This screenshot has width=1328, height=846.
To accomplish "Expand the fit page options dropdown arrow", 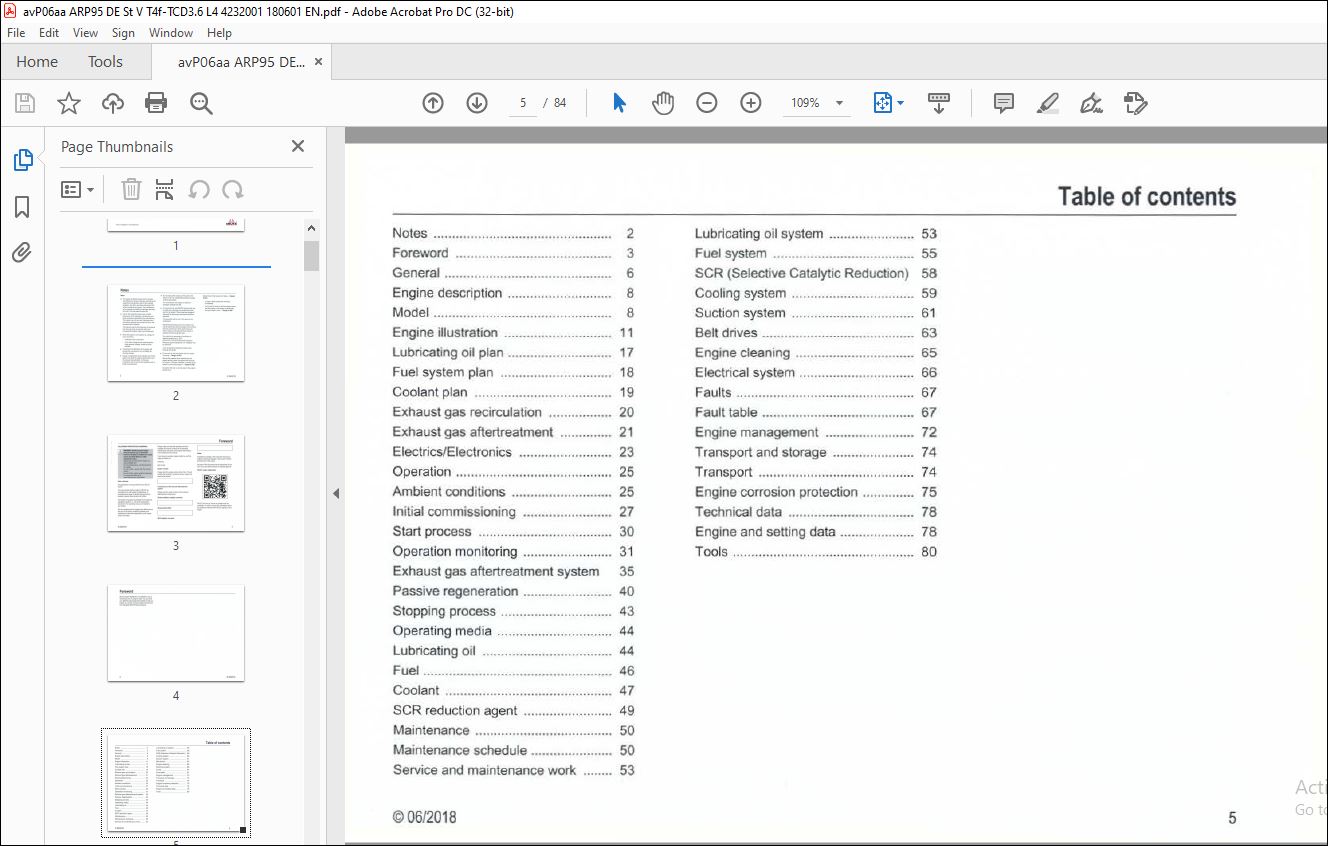I will click(x=900, y=103).
